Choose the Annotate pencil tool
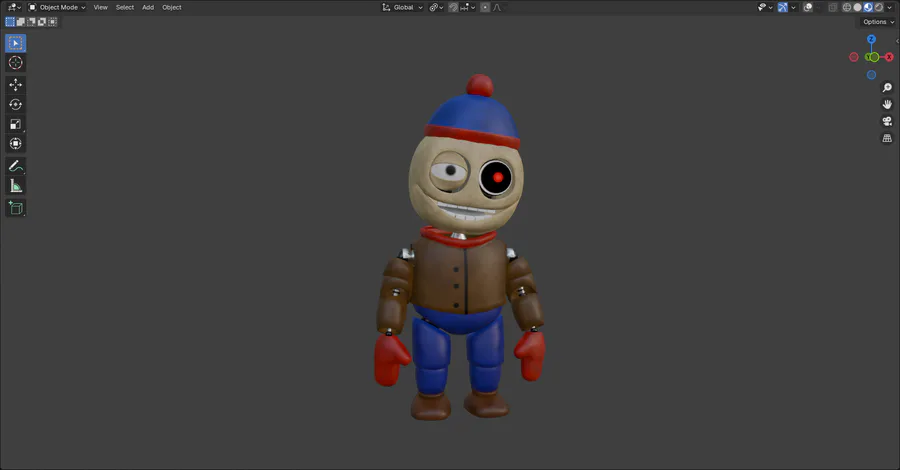This screenshot has width=900, height=470. pos(15,166)
